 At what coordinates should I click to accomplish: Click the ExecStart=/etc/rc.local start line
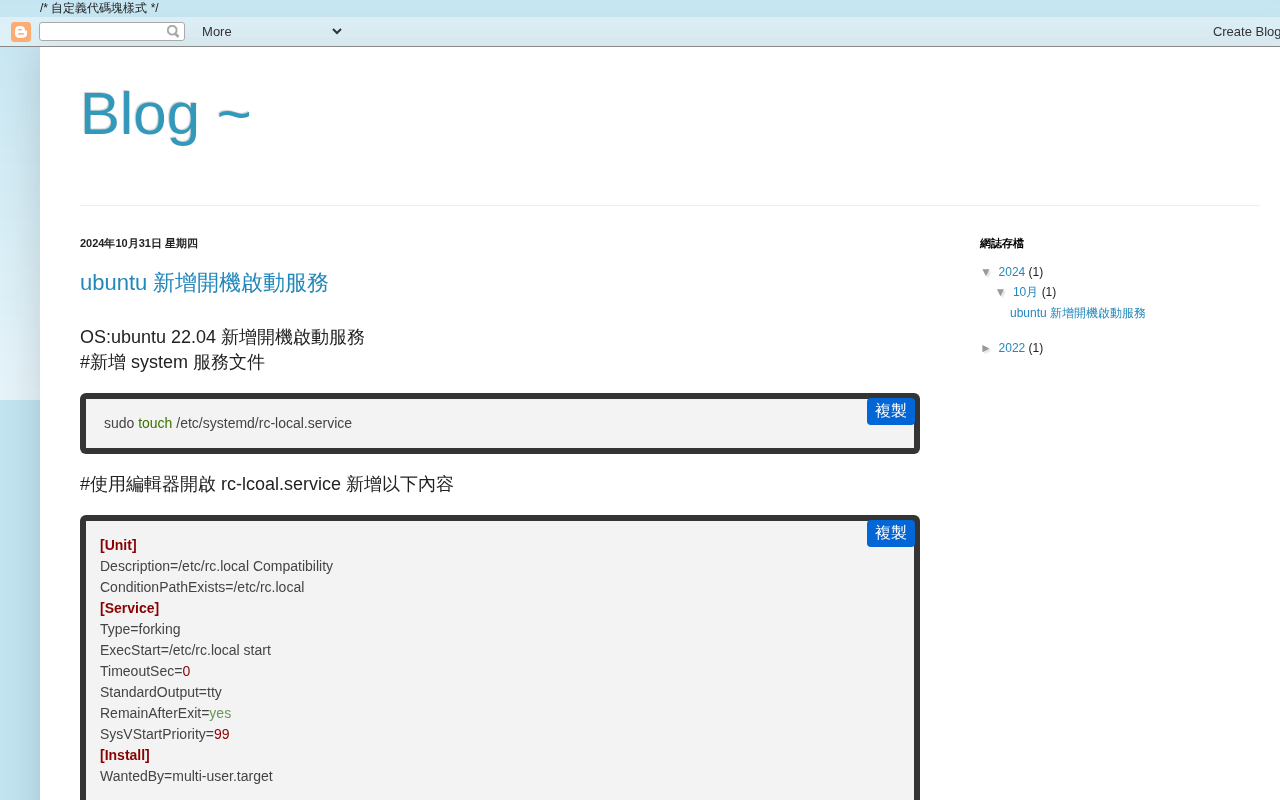[185, 650]
